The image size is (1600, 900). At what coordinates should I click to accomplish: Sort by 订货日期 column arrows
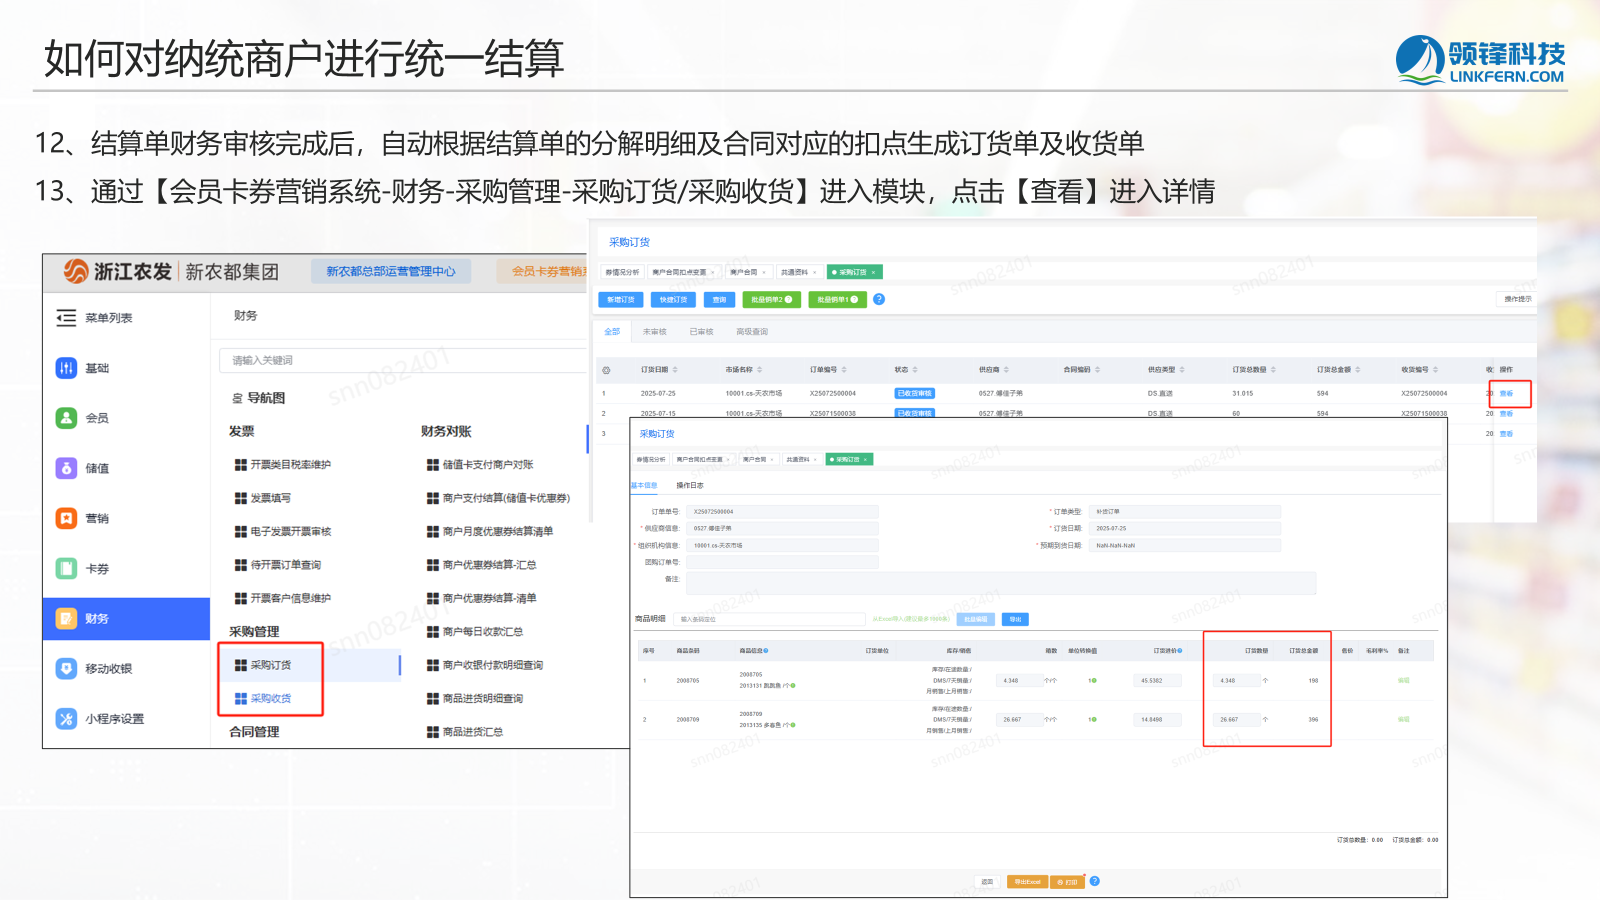[675, 370]
